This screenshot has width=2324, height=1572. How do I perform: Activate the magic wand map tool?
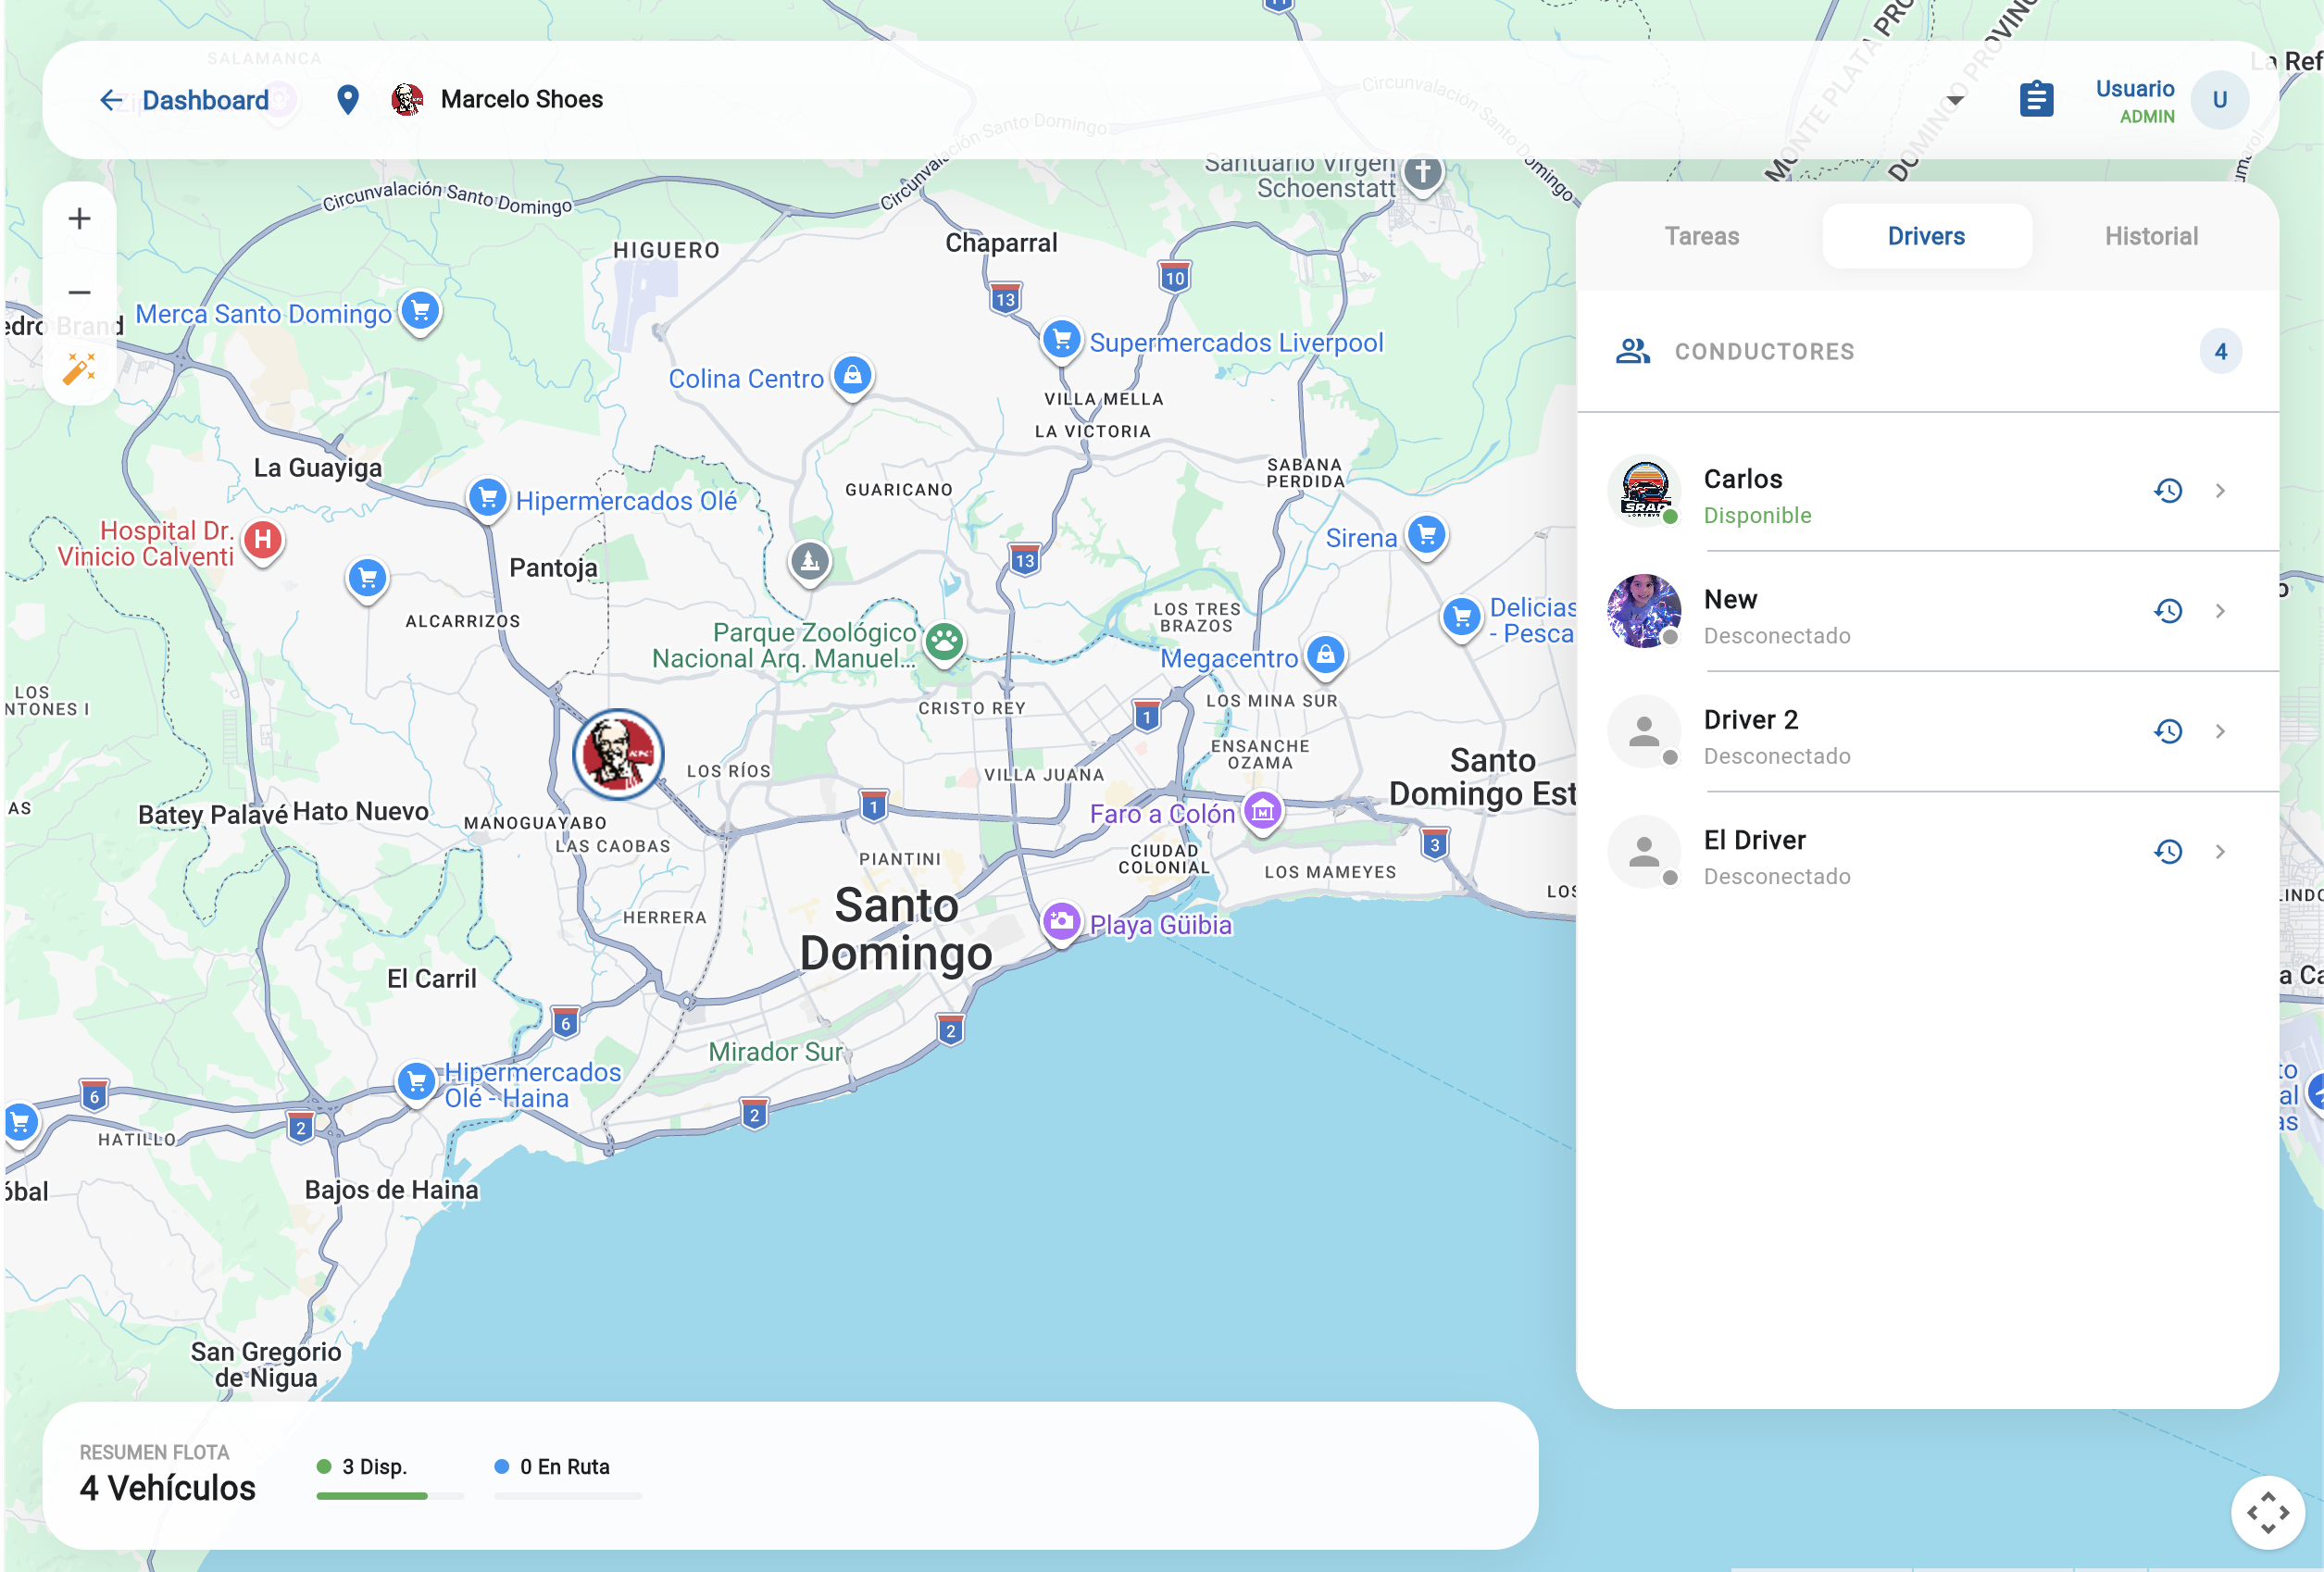[x=79, y=368]
